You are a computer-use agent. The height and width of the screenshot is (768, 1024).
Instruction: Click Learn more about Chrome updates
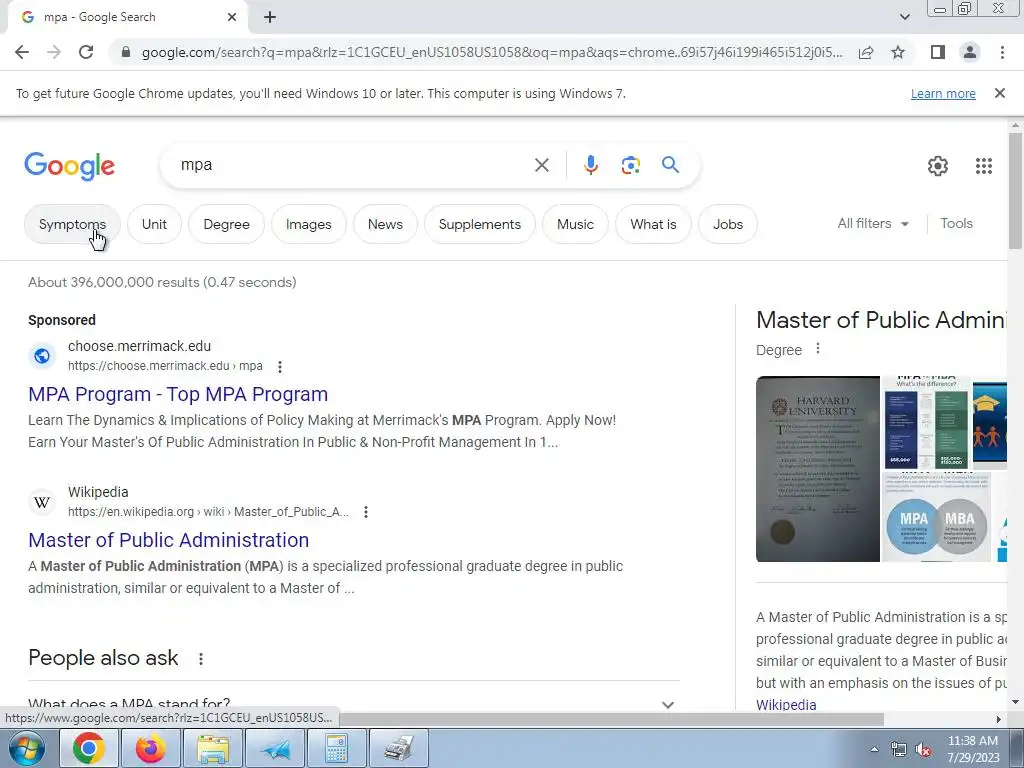pyautogui.click(x=943, y=93)
